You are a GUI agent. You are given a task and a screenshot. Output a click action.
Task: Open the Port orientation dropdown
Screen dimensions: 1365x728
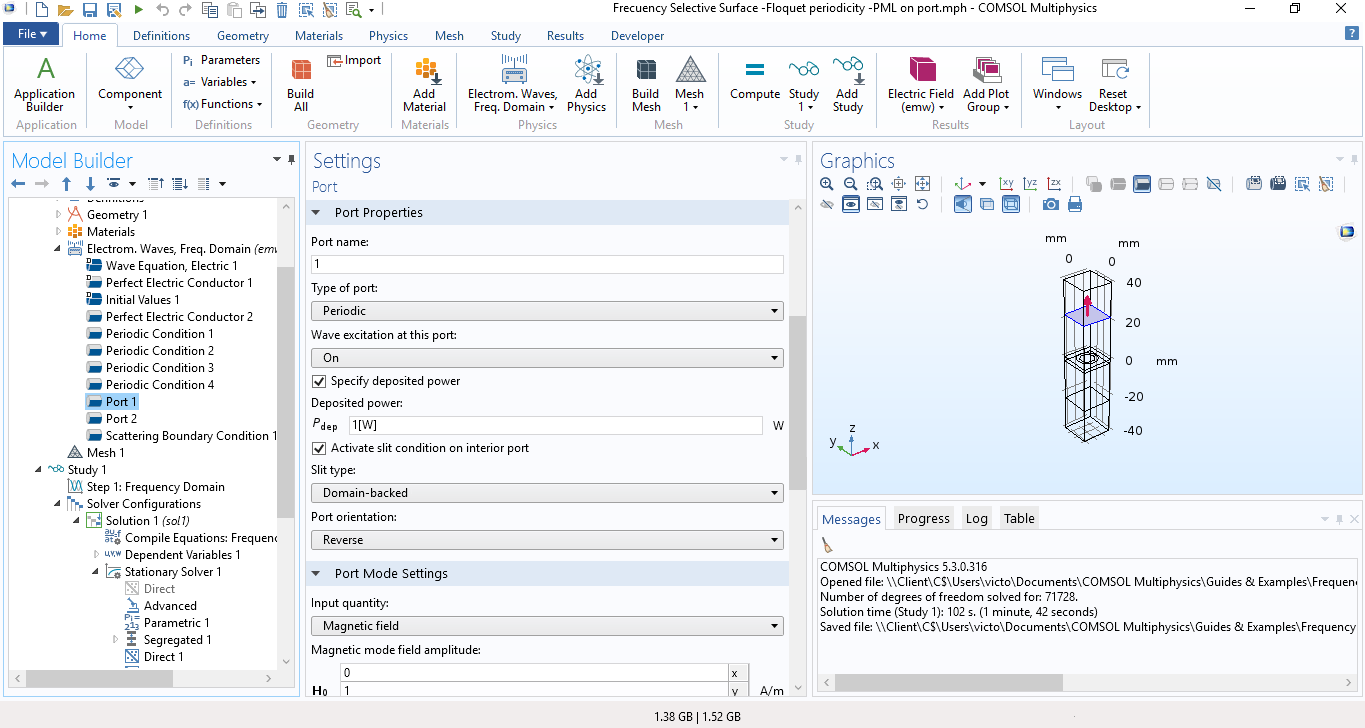pyautogui.click(x=547, y=540)
